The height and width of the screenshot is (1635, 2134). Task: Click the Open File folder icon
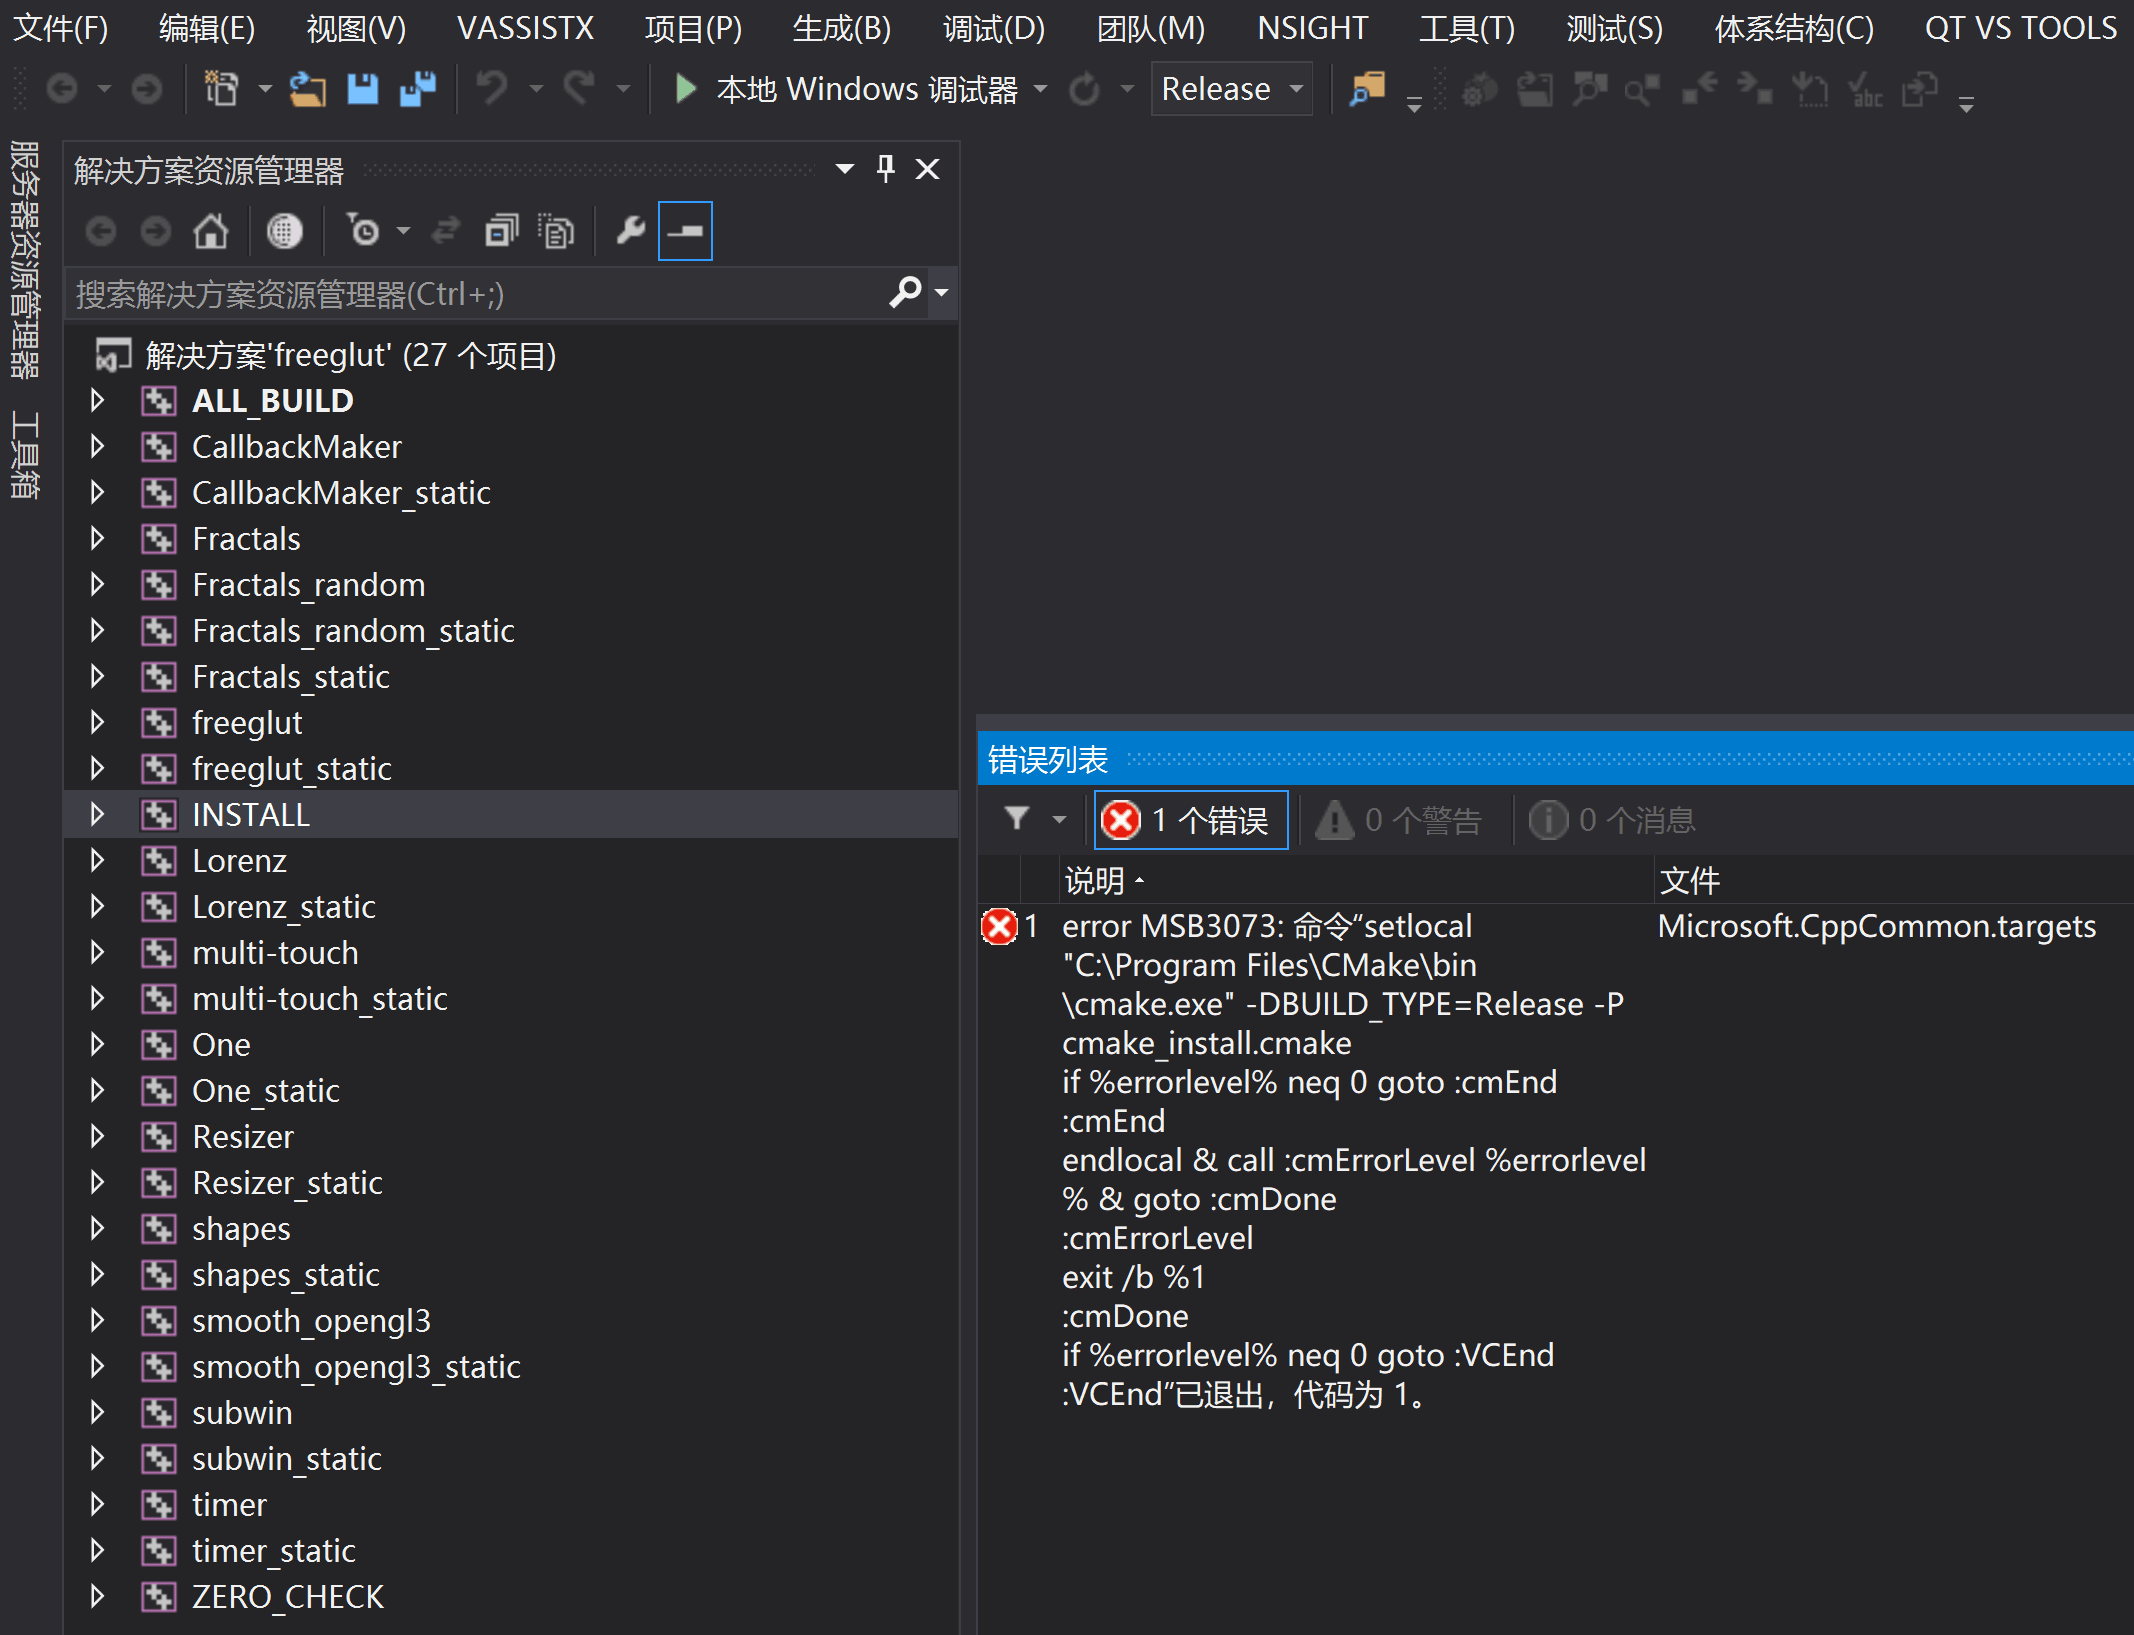click(308, 89)
